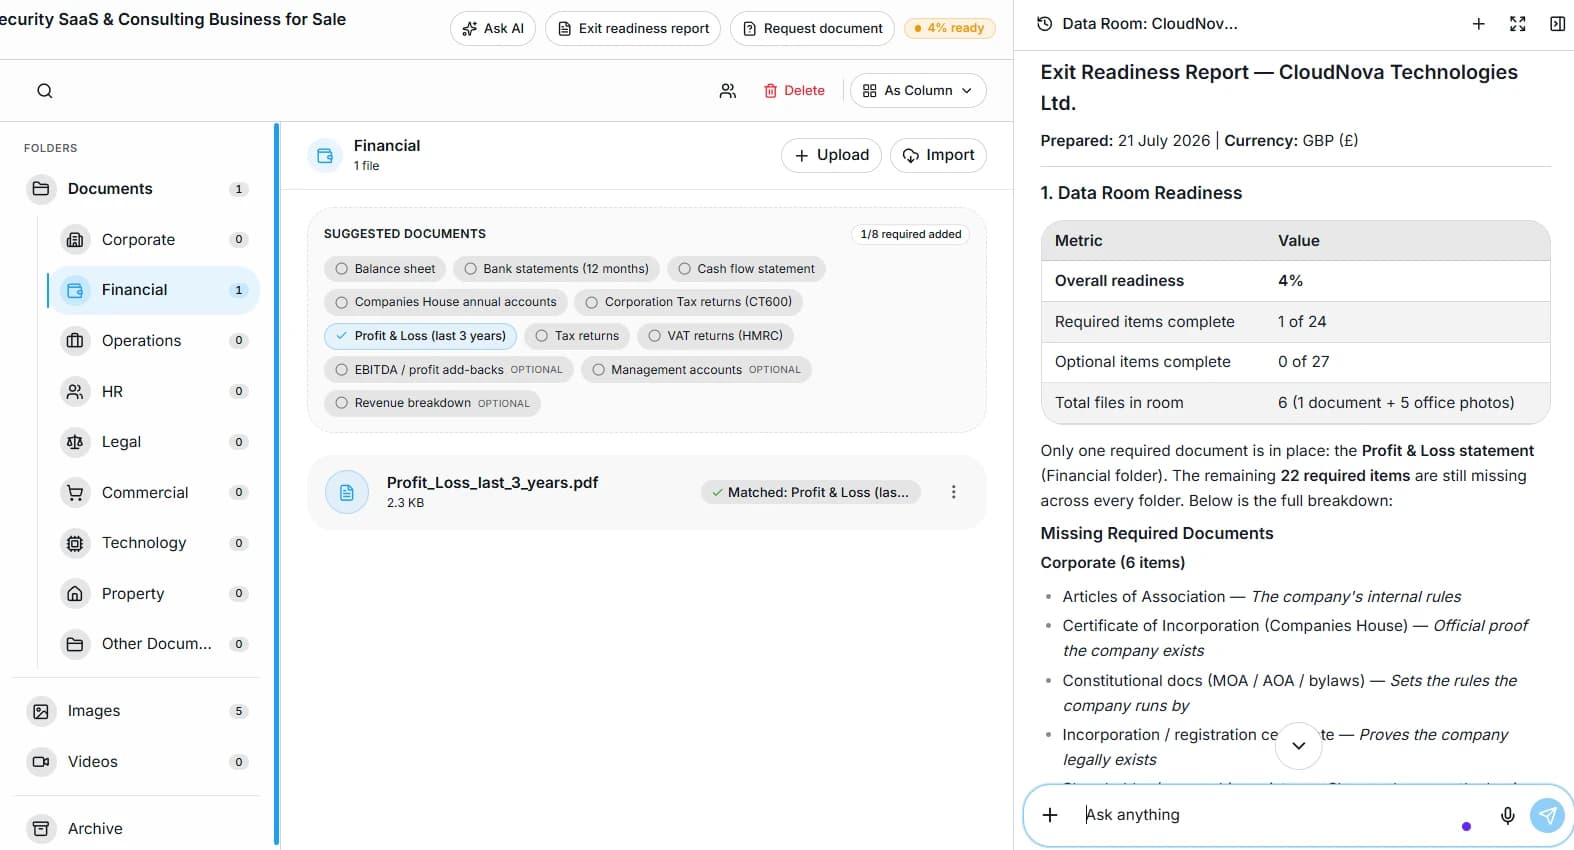Select the Tax returns chip
Screen dimensions: 1574x850
point(577,336)
